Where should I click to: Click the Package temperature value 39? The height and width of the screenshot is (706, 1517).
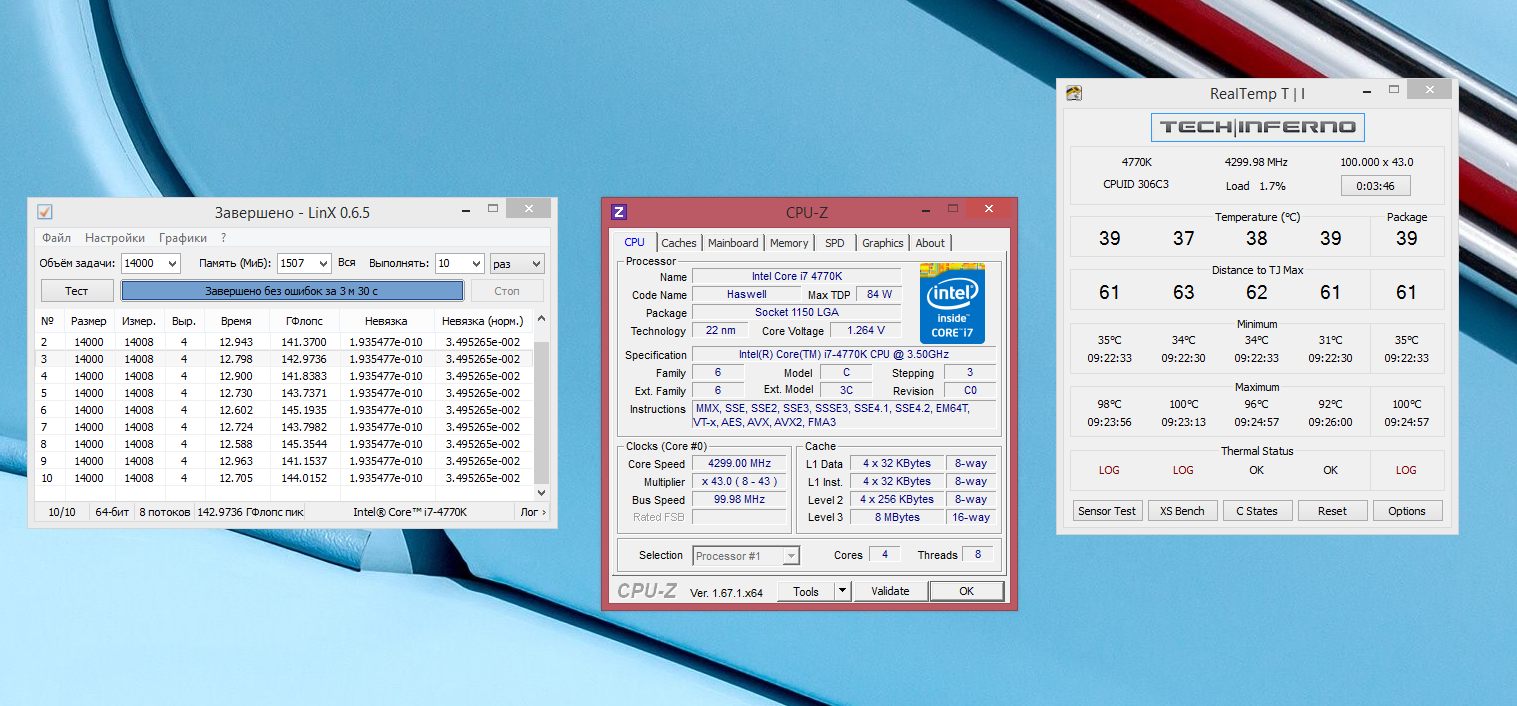1407,239
